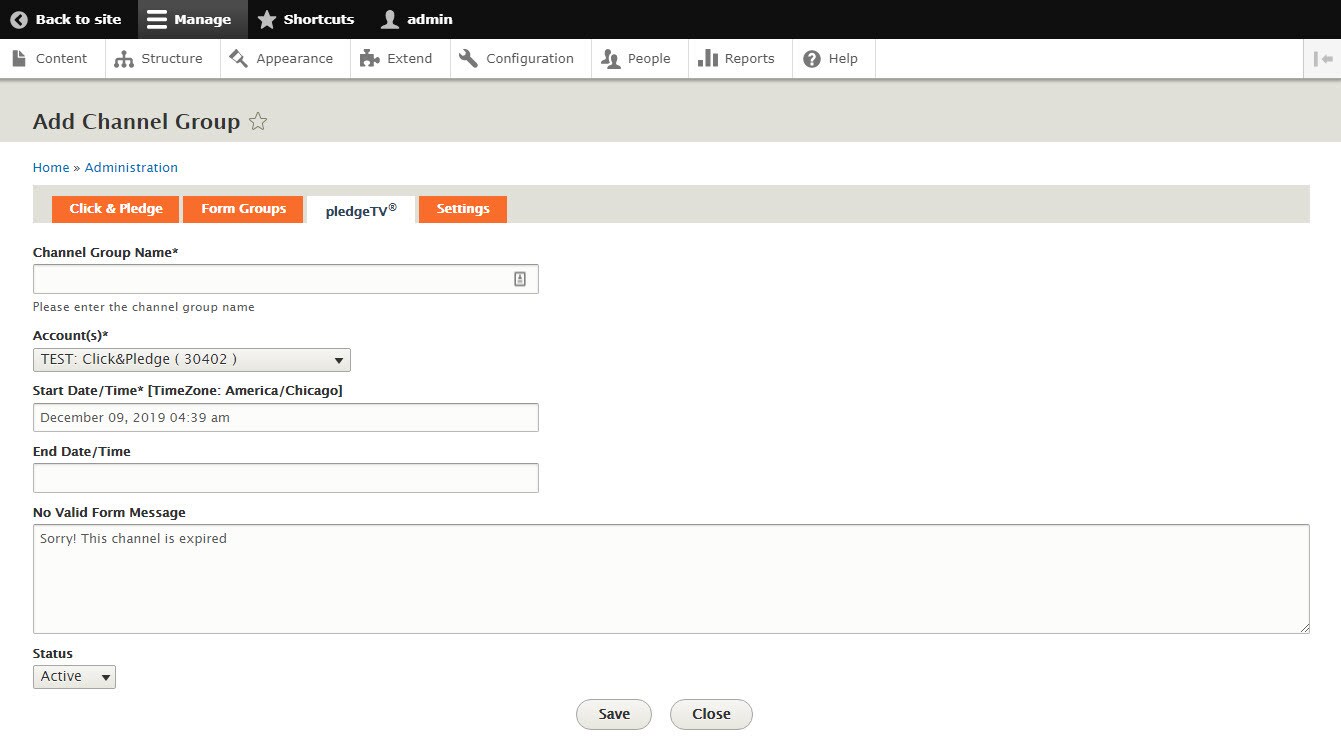This screenshot has height=743, width=1341.
Task: Click the People icon
Action: pyautogui.click(x=610, y=59)
